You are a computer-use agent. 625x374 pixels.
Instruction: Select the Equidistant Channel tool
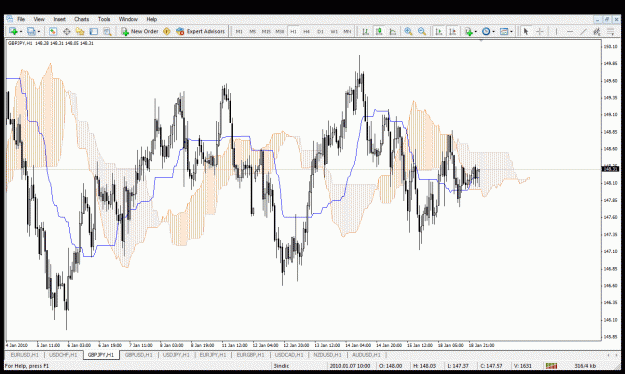[597, 31]
